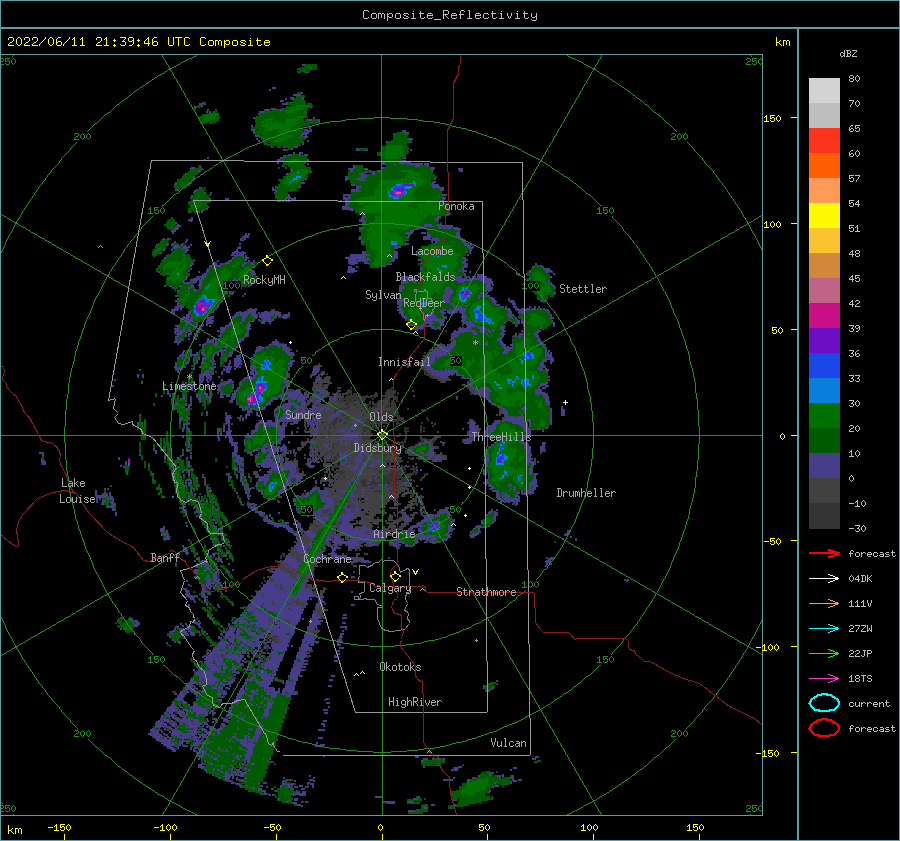This screenshot has height=841, width=900.
Task: Click the strong storm cell north of Ponoka
Action: click(x=398, y=191)
